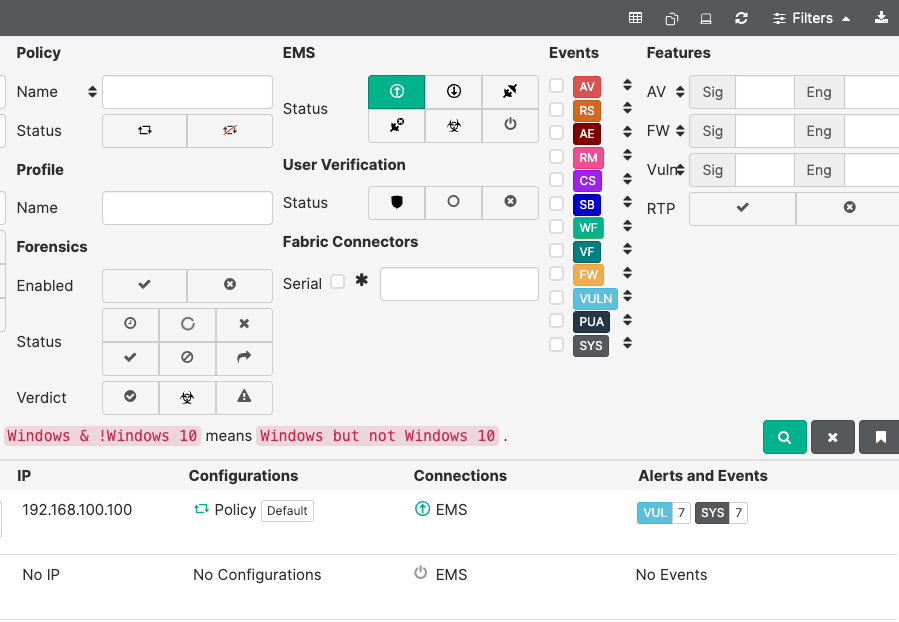Select Forensics Enabled x-circle option
The image size is (899, 622).
coord(230,285)
